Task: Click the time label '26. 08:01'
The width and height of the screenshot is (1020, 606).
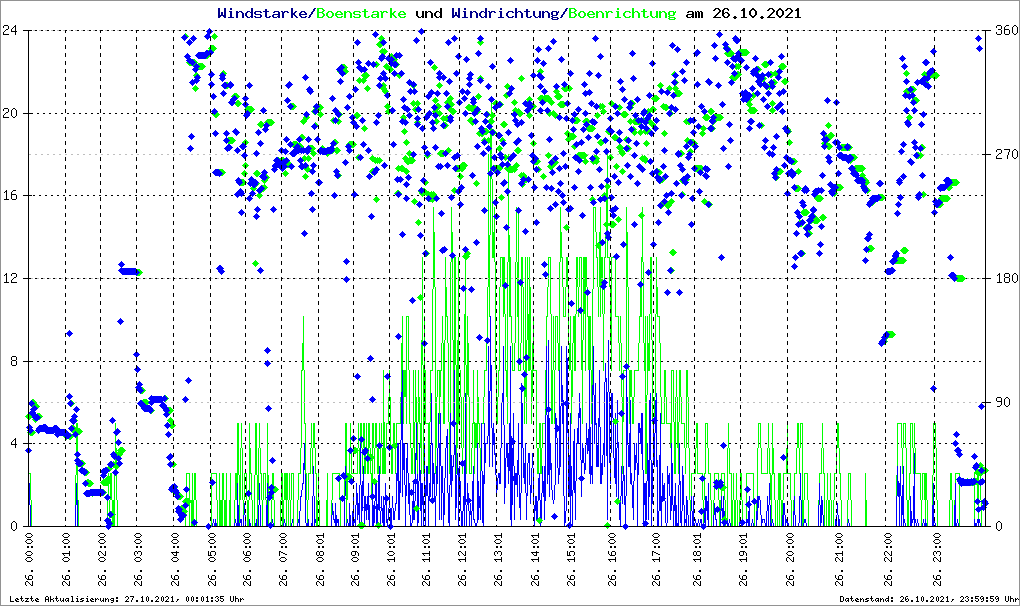Action: point(319,559)
